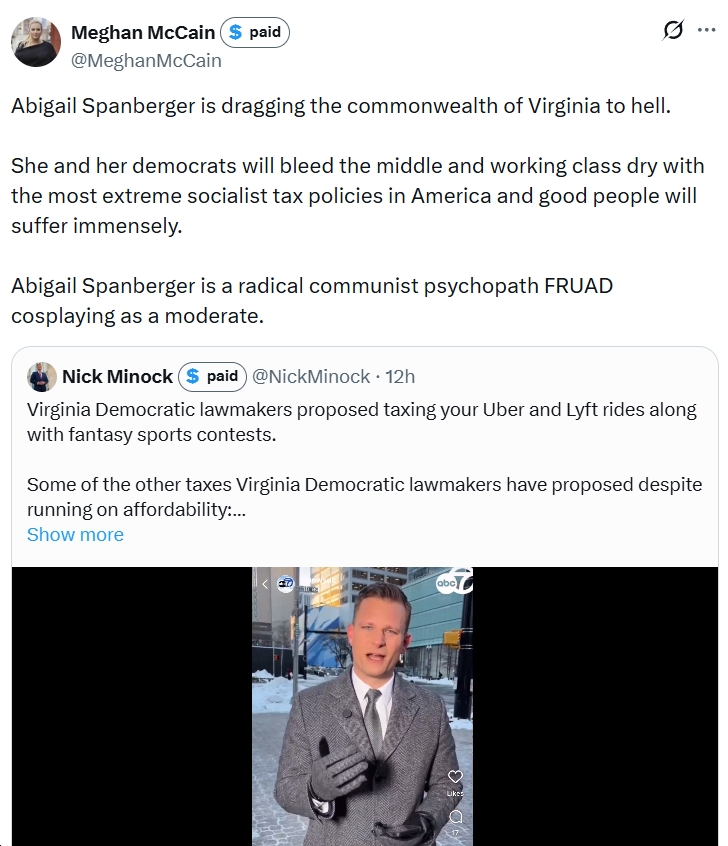Open the Meghan McCain display name link
Image resolution: width=728 pixels, height=846 pixels.
point(143,32)
